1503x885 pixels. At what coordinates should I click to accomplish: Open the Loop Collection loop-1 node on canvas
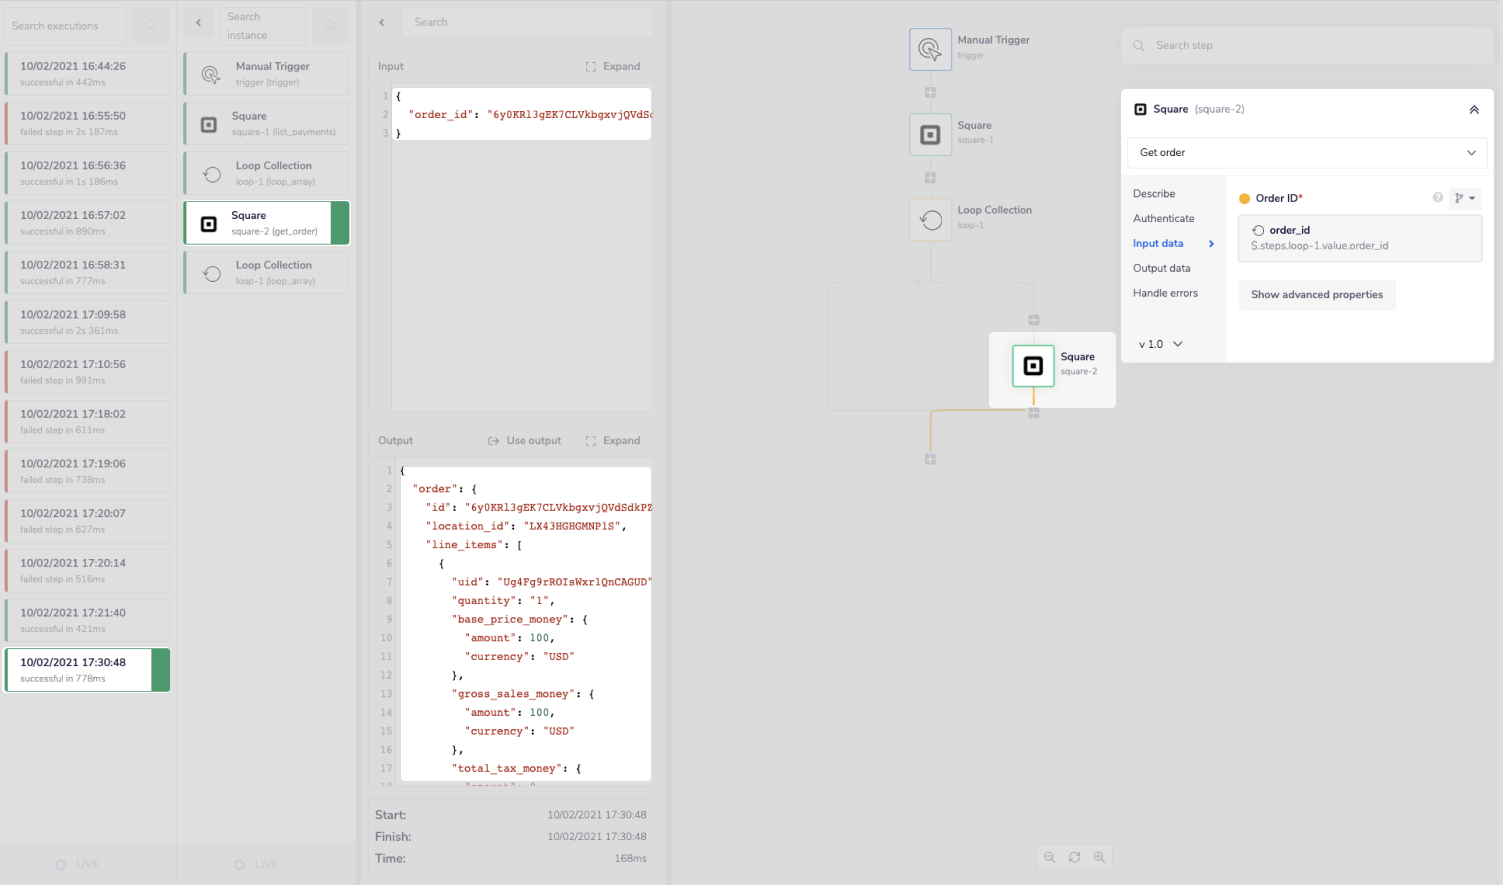point(930,219)
